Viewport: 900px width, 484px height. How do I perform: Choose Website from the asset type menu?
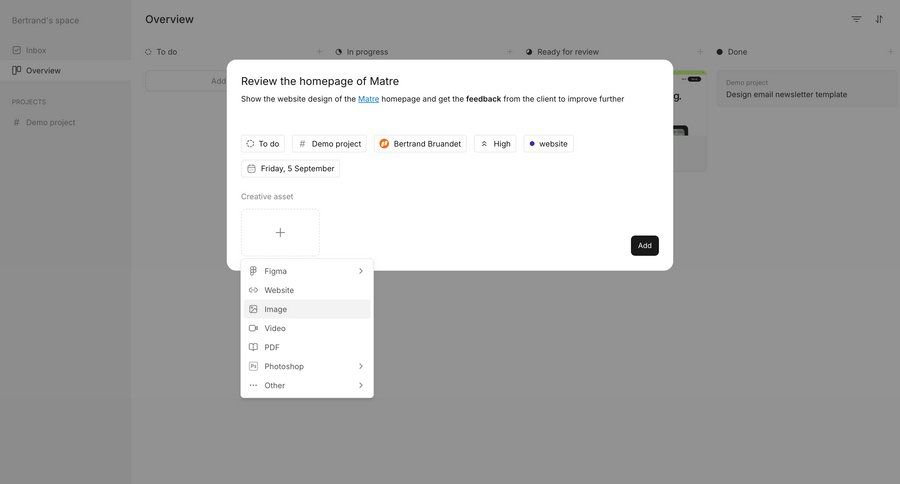279,290
